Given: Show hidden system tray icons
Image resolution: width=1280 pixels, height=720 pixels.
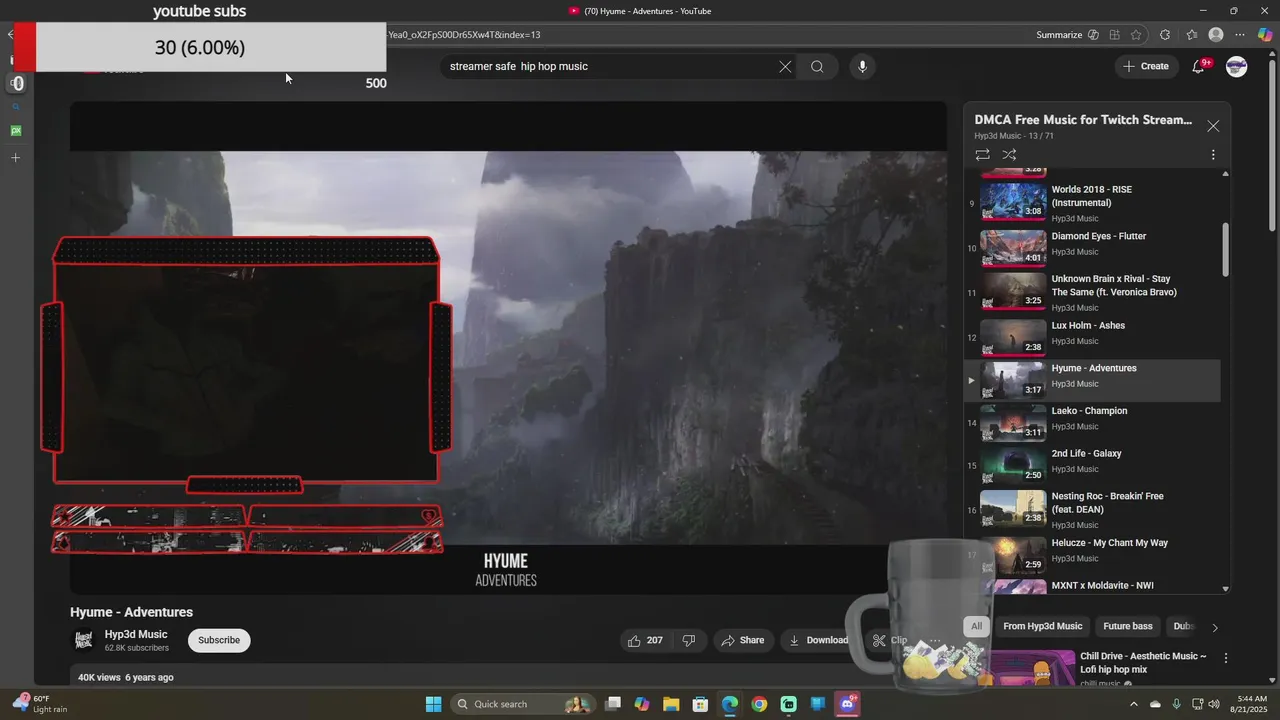Looking at the screenshot, I should [1133, 704].
